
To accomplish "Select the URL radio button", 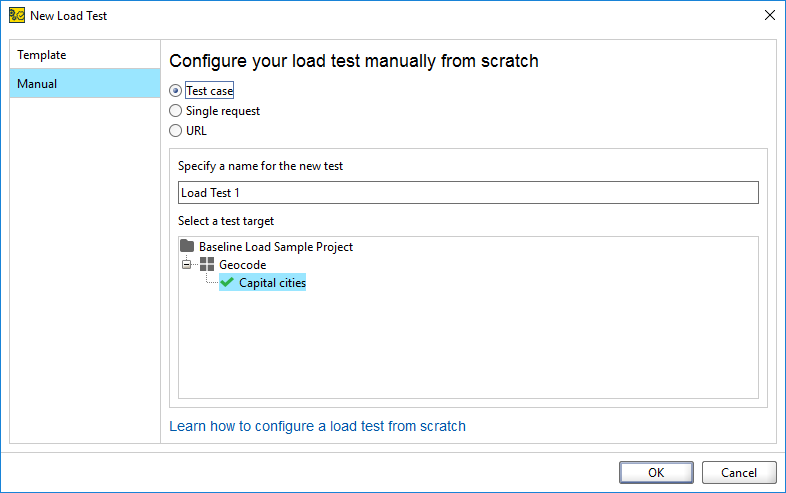I will click(x=176, y=130).
